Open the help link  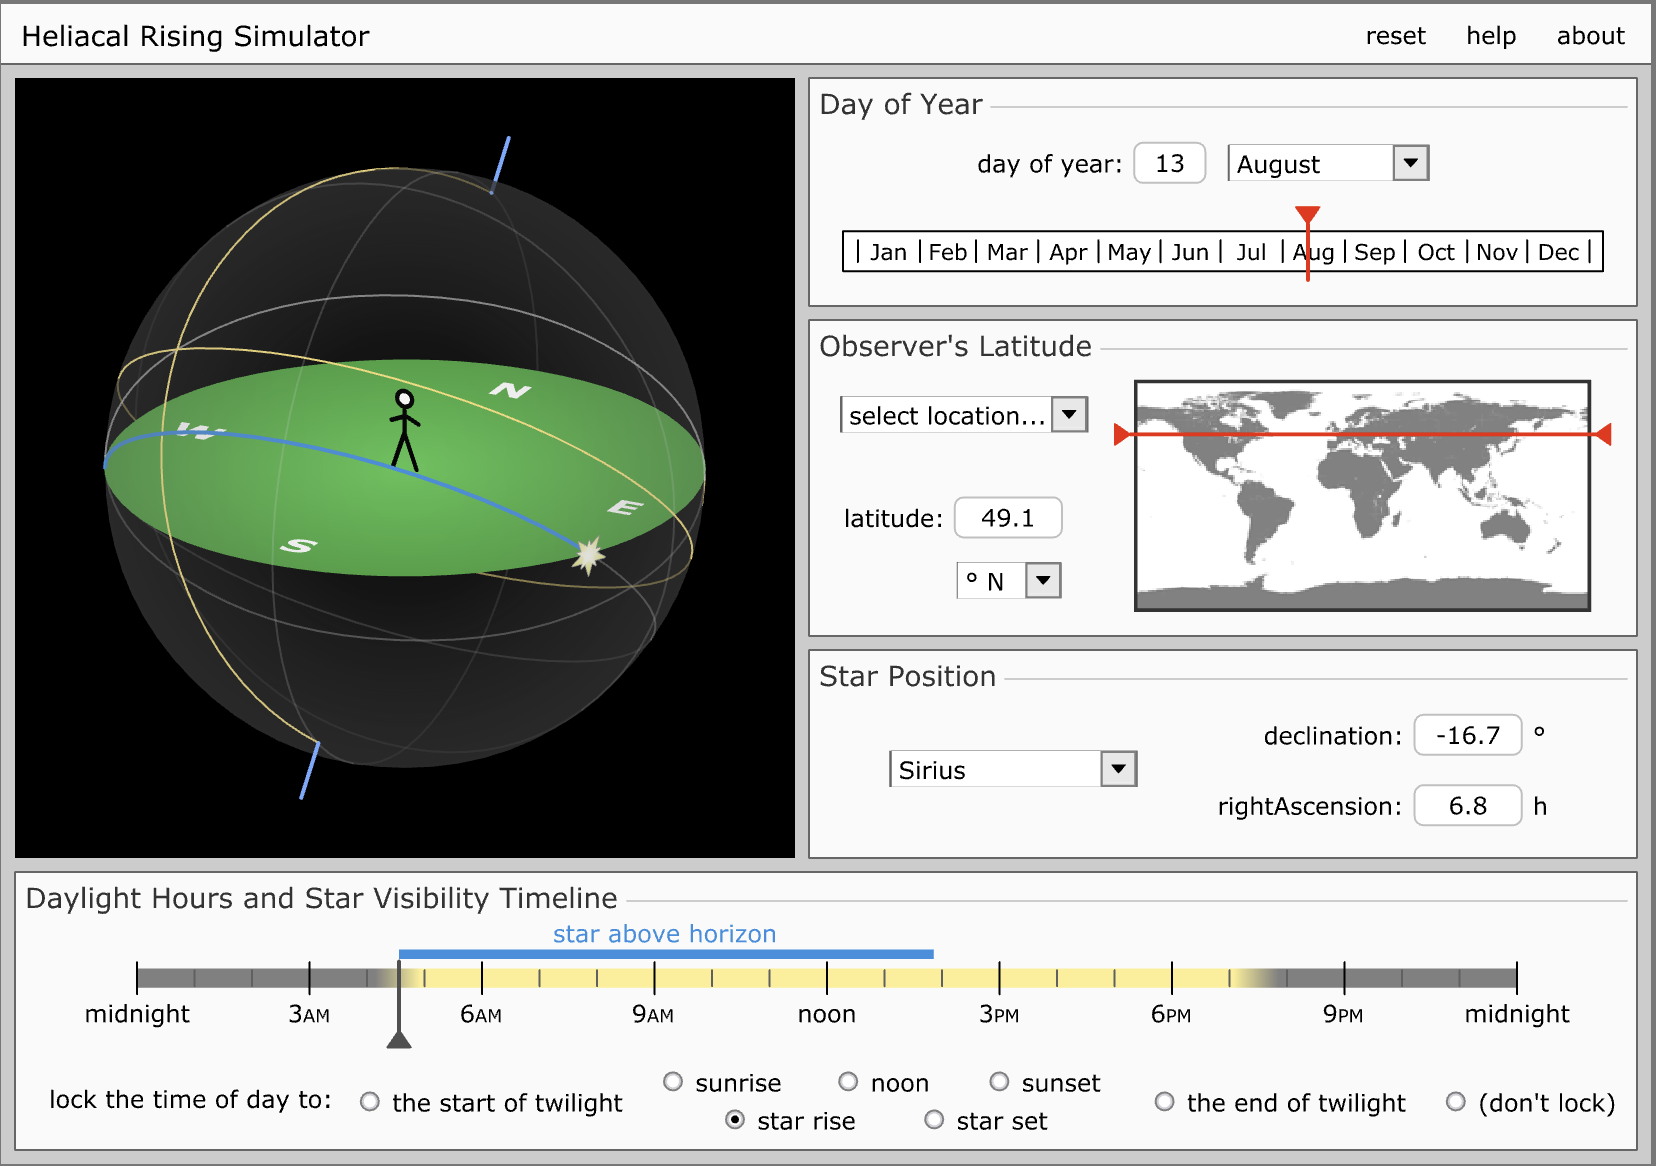[1491, 36]
